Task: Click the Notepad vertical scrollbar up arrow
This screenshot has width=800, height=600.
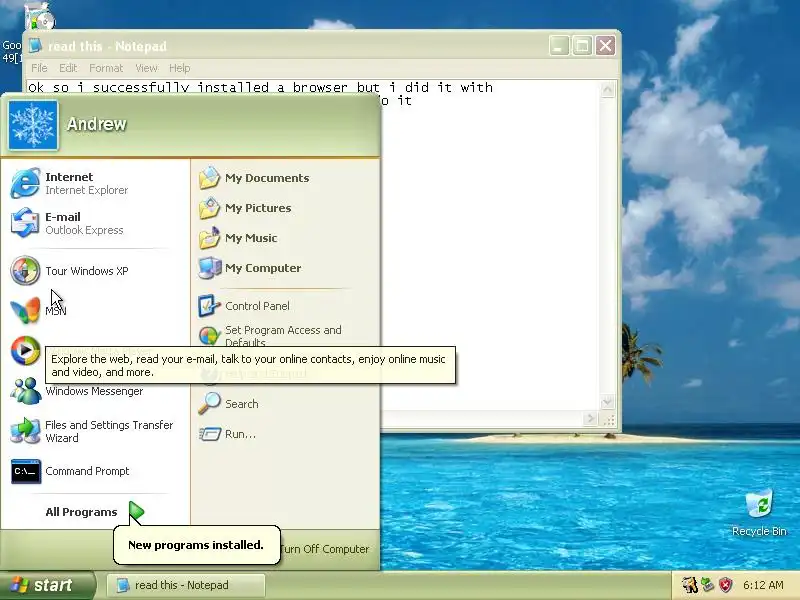Action: [607, 90]
